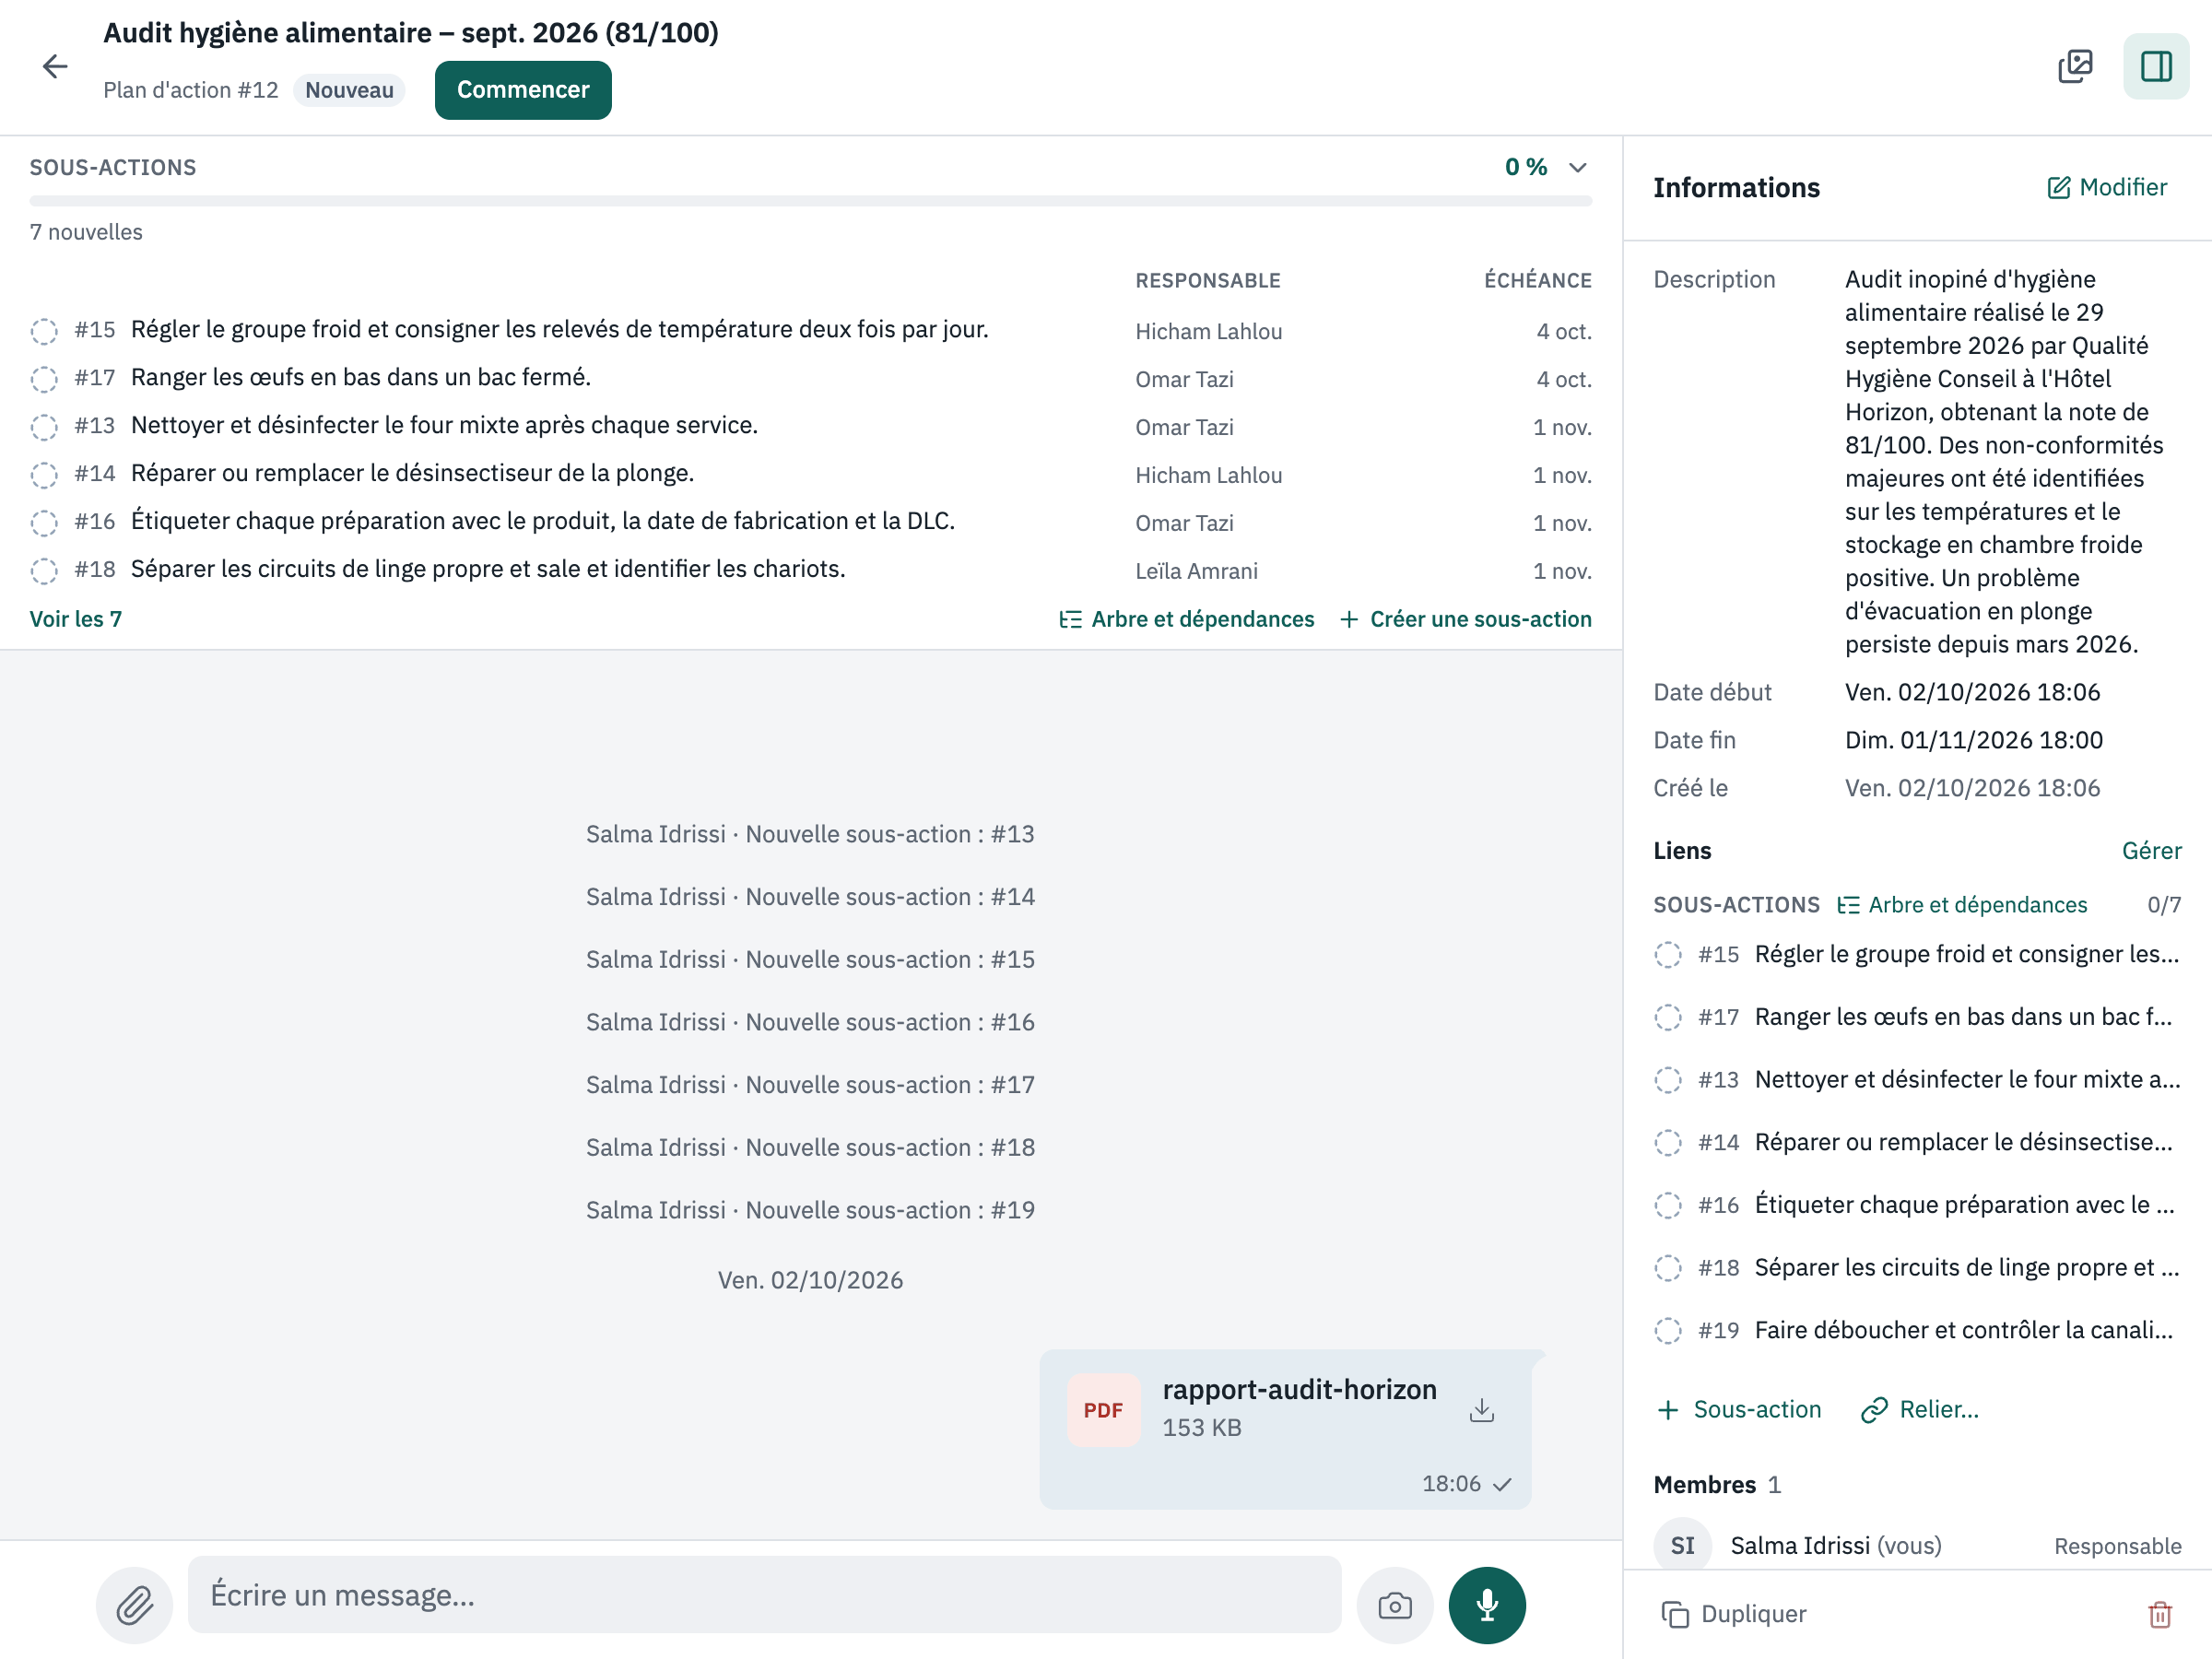Toggle status circle for #16 Étiqueter in main list
The width and height of the screenshot is (2212, 1659).
tap(44, 523)
